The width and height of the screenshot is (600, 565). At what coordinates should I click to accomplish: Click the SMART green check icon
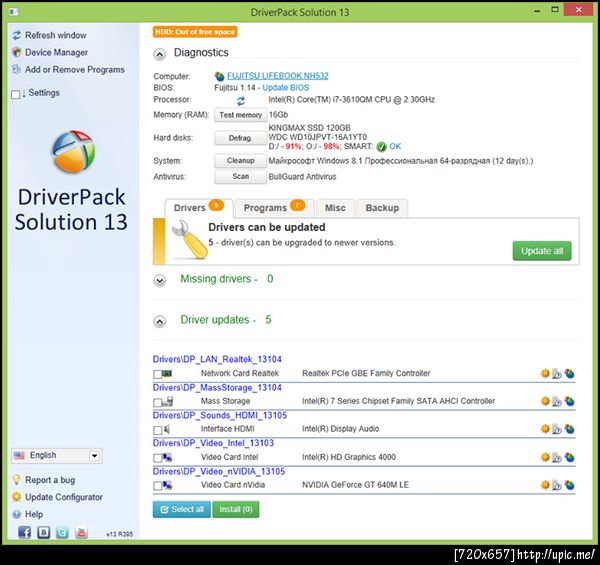[x=381, y=147]
